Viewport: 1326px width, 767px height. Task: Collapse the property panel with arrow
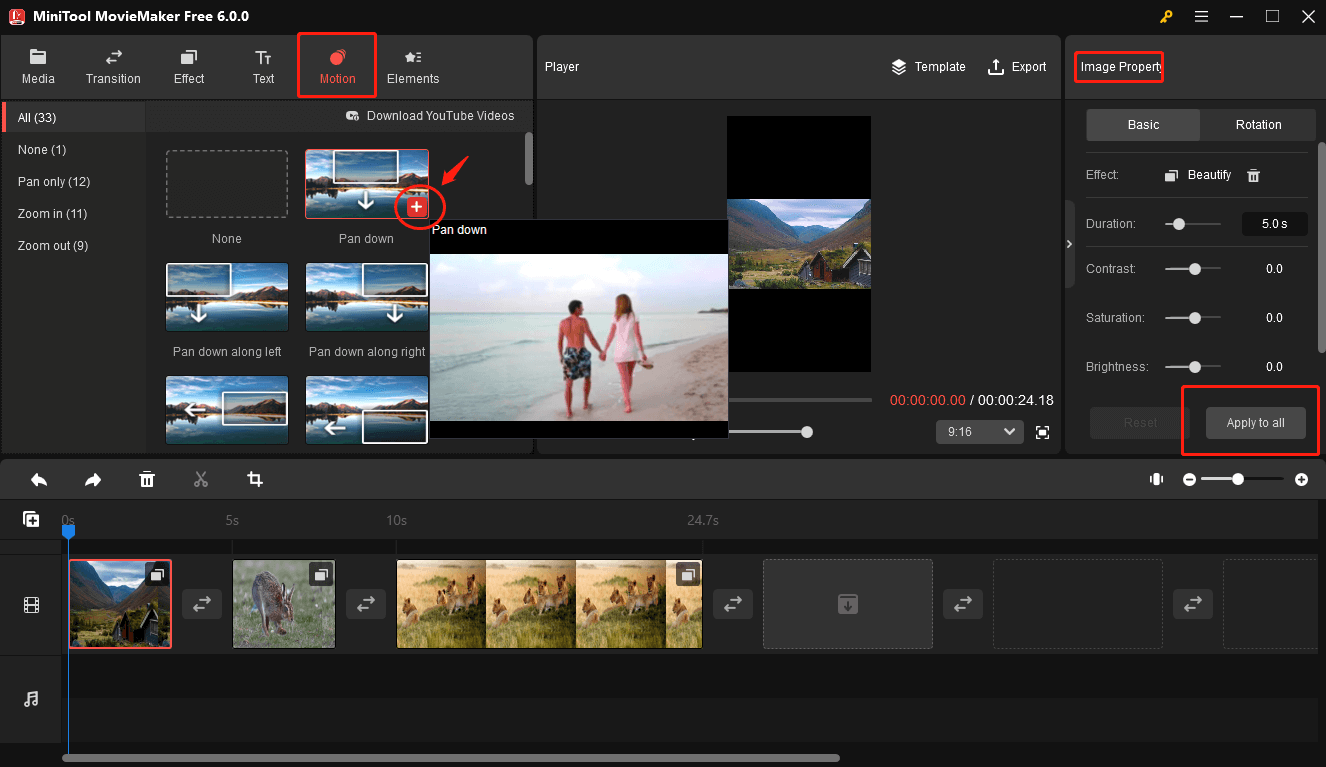pos(1068,244)
